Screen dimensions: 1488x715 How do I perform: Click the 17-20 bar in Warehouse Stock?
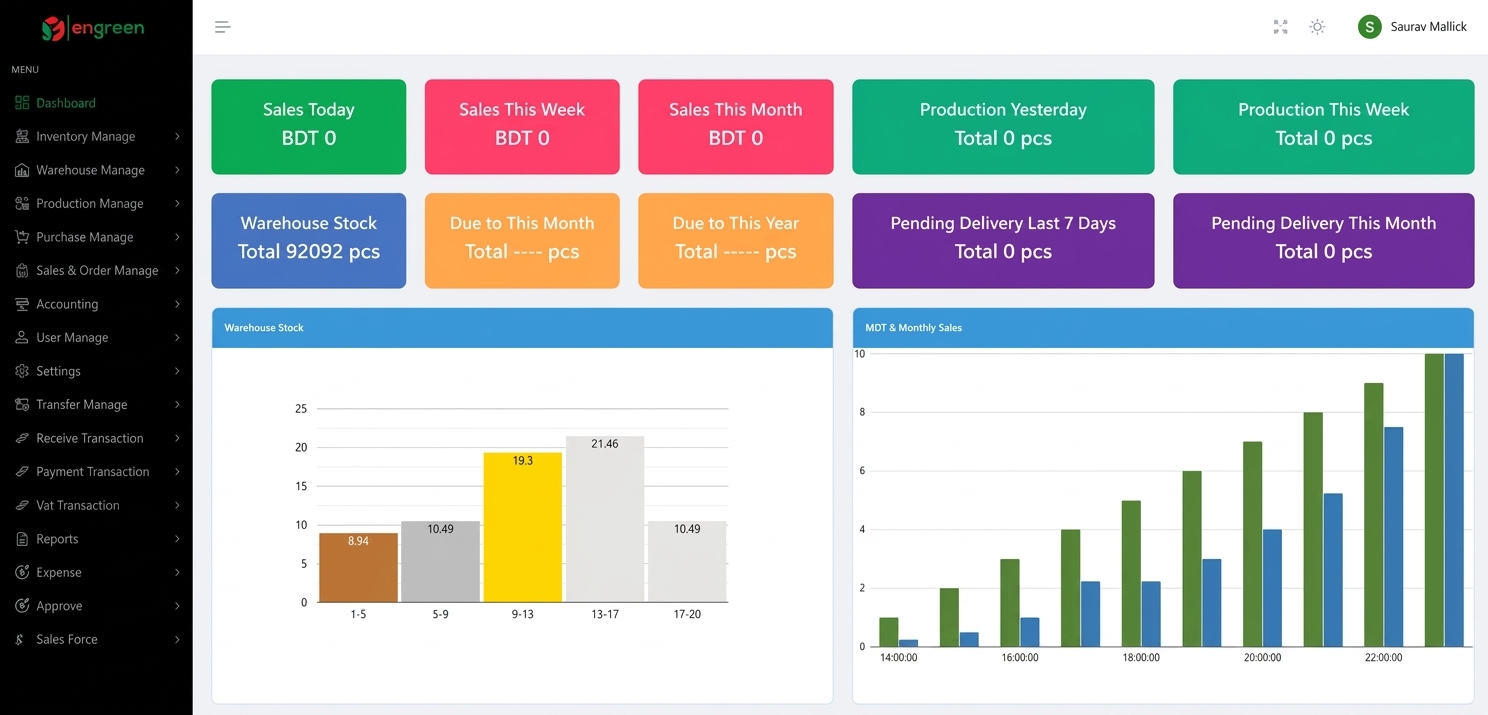pyautogui.click(x=687, y=562)
